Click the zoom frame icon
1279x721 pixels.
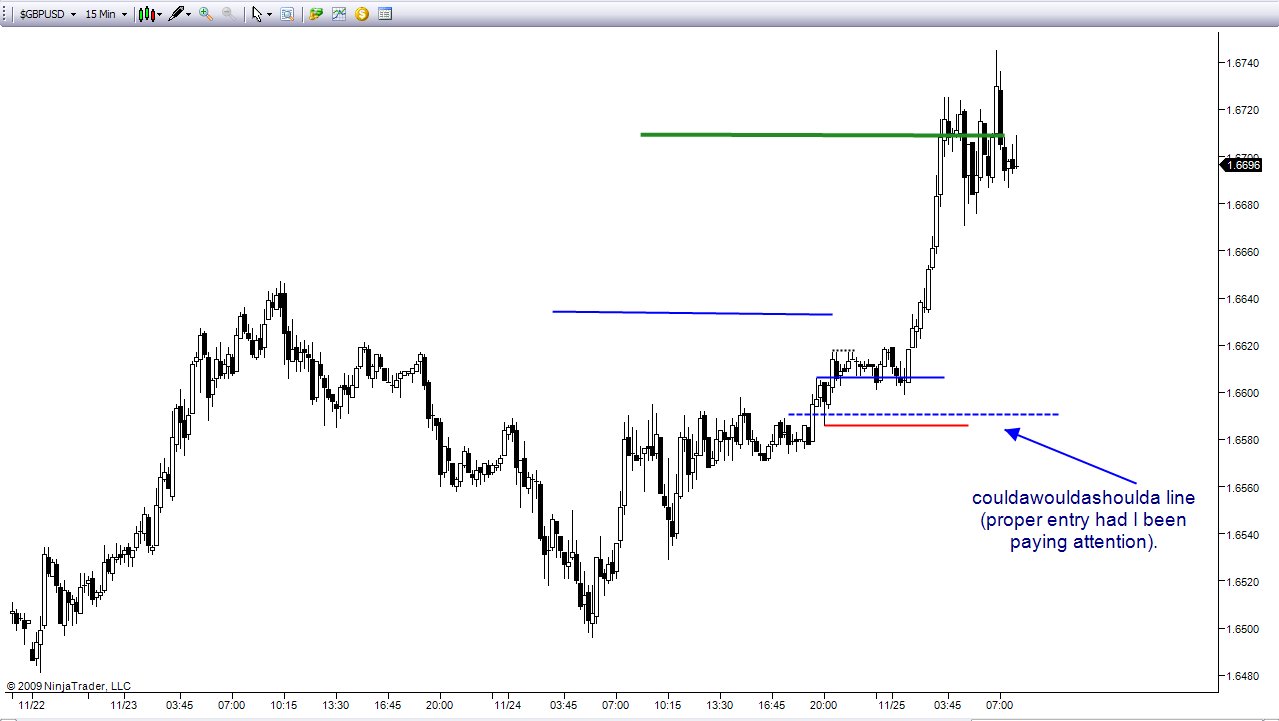(287, 14)
